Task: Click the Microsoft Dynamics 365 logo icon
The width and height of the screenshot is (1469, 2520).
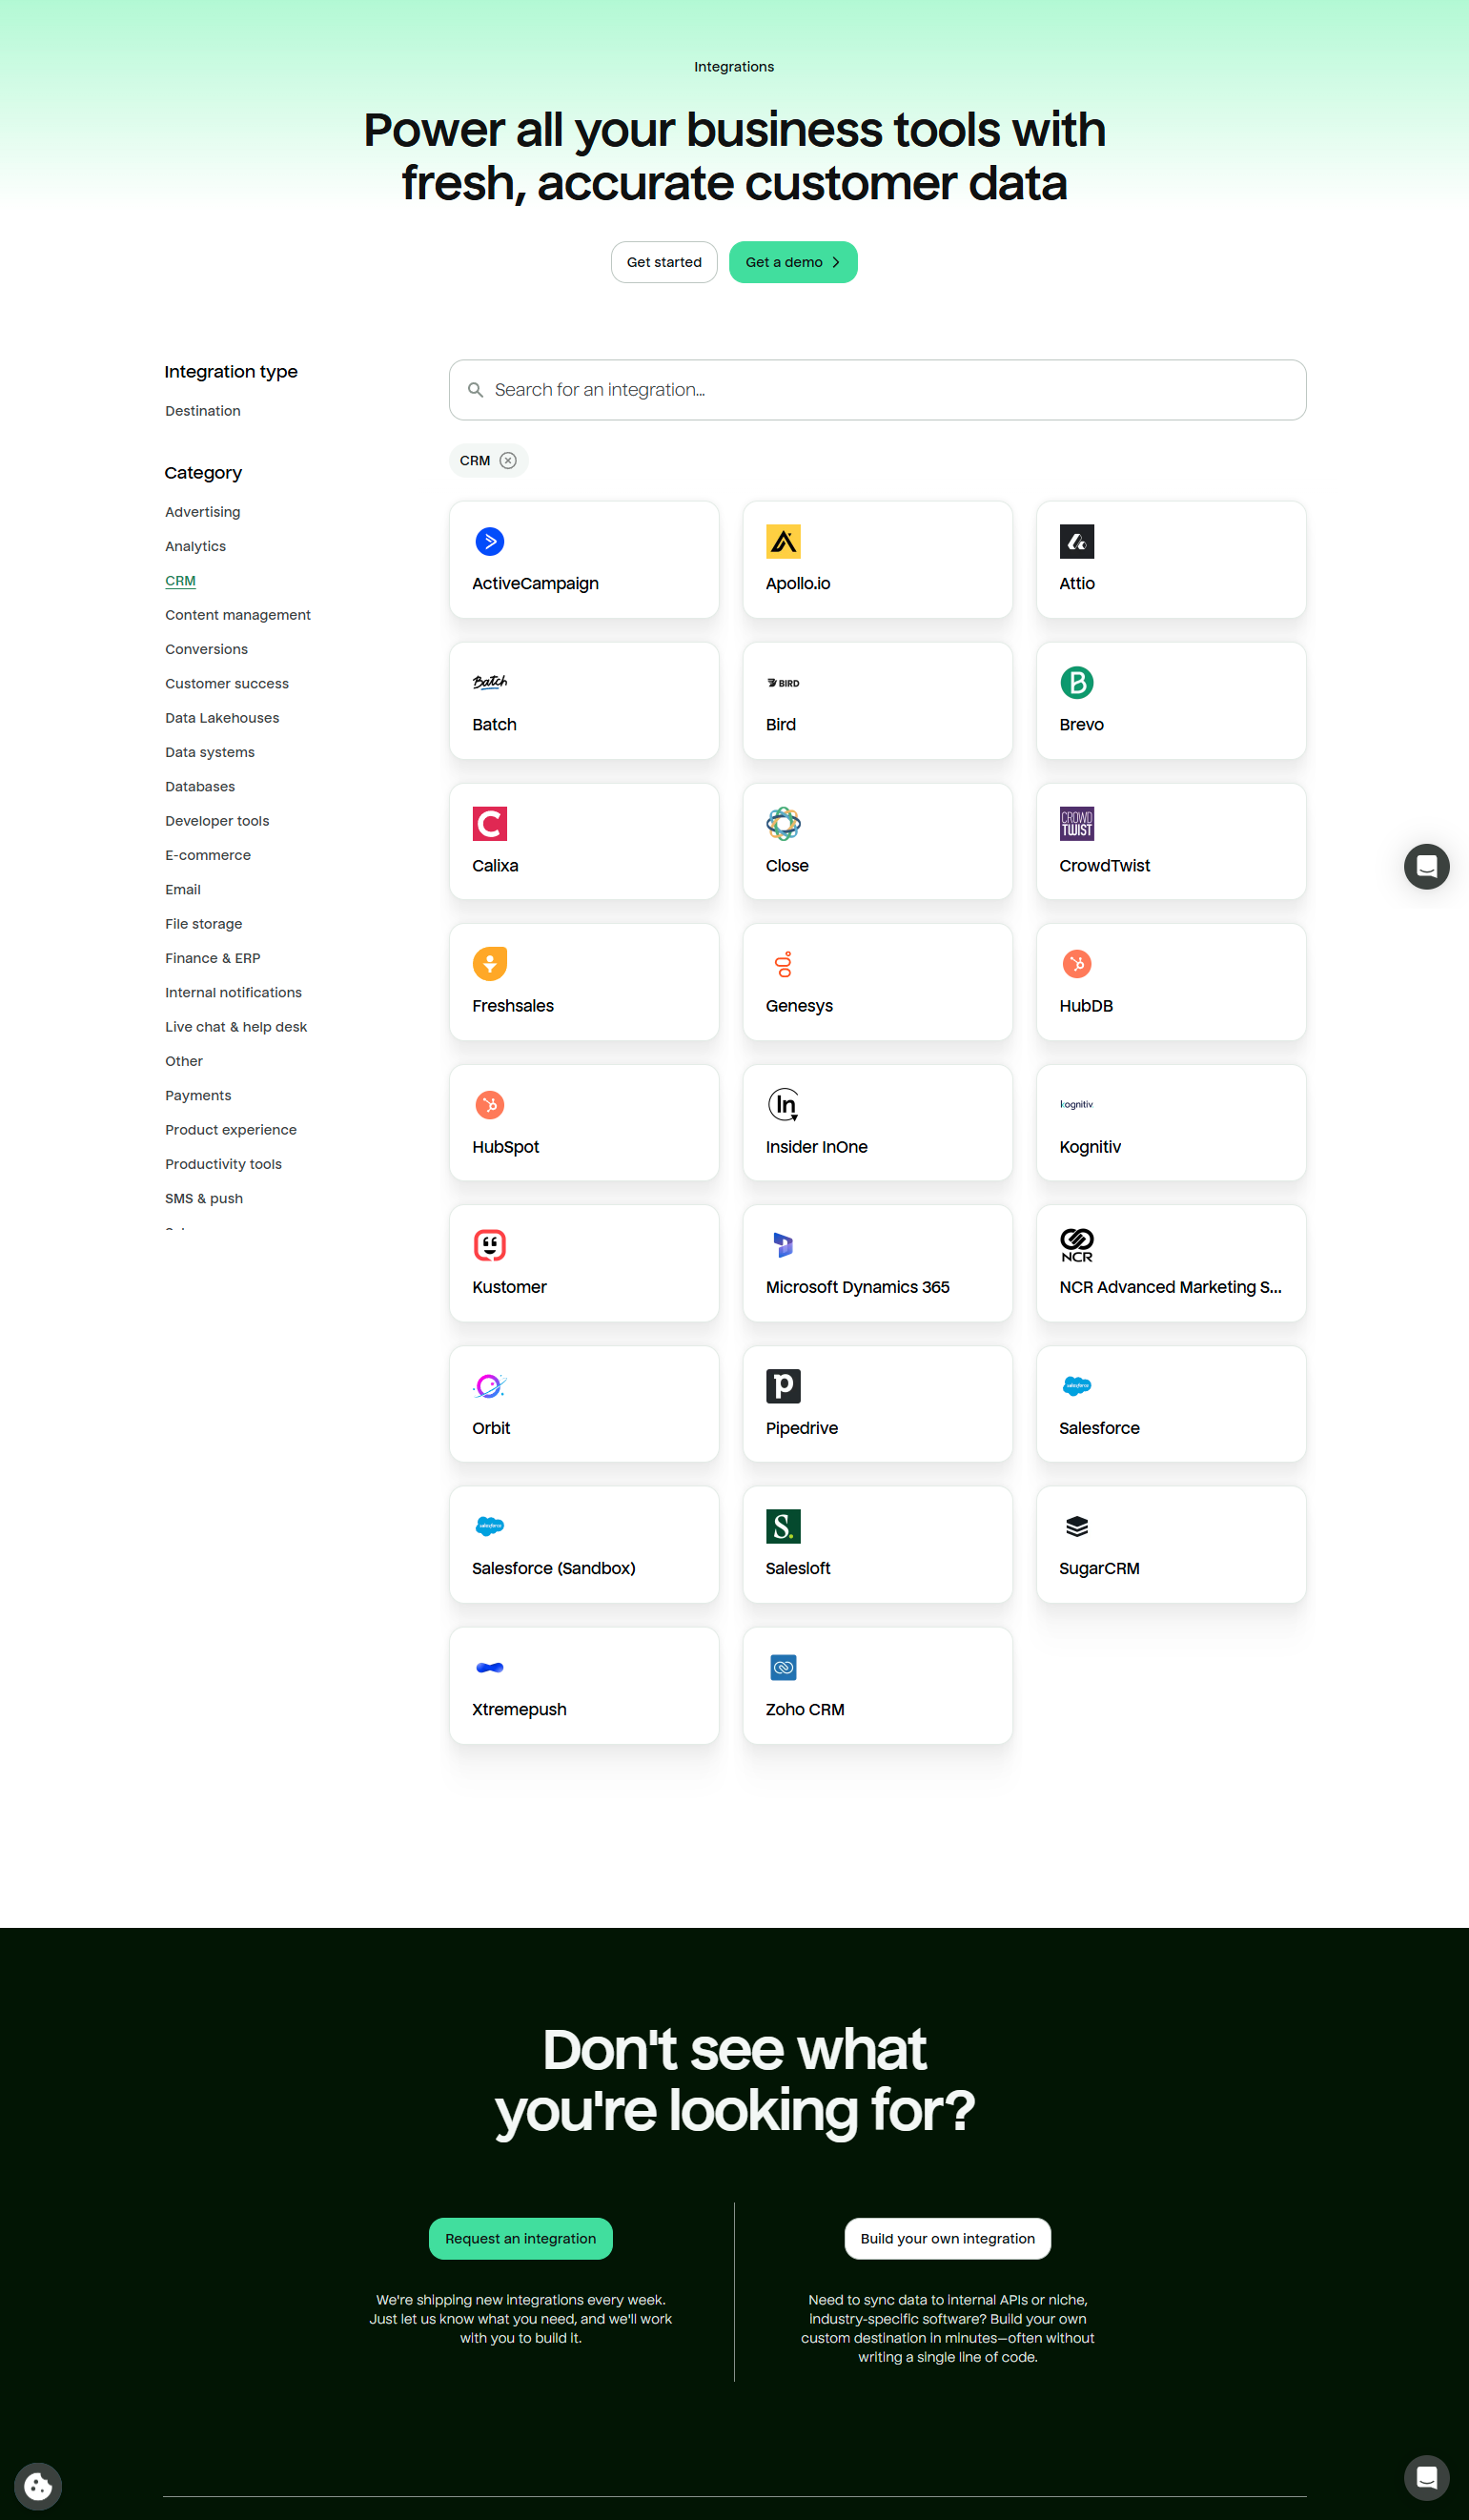Action: tap(783, 1245)
